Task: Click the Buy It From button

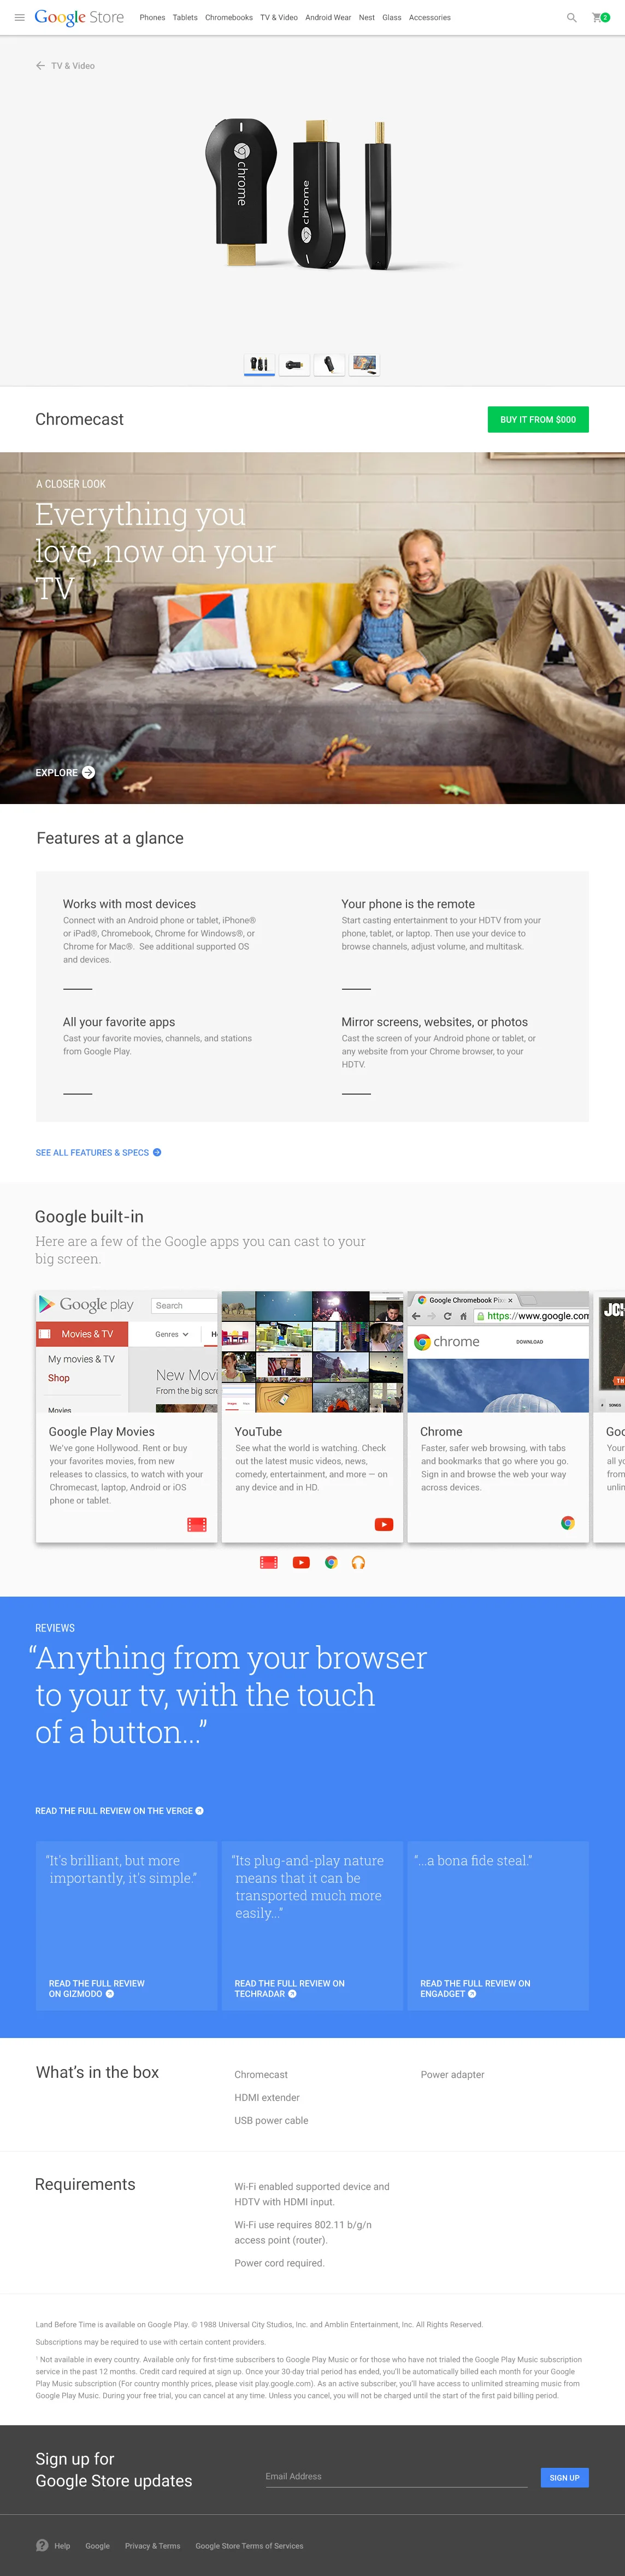Action: pyautogui.click(x=538, y=419)
